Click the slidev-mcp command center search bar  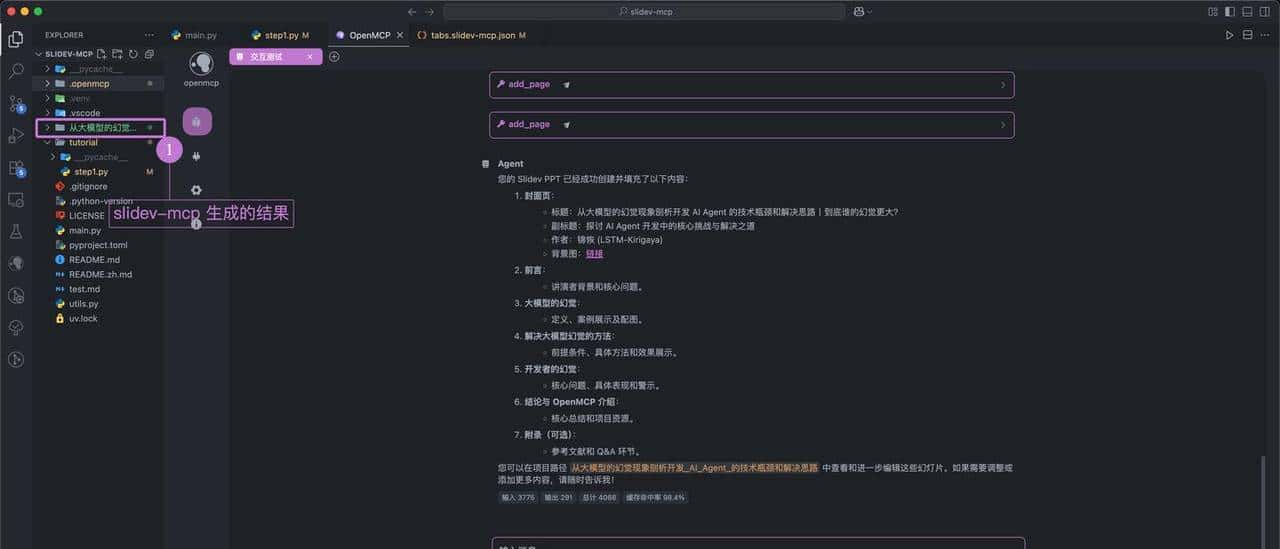click(644, 11)
